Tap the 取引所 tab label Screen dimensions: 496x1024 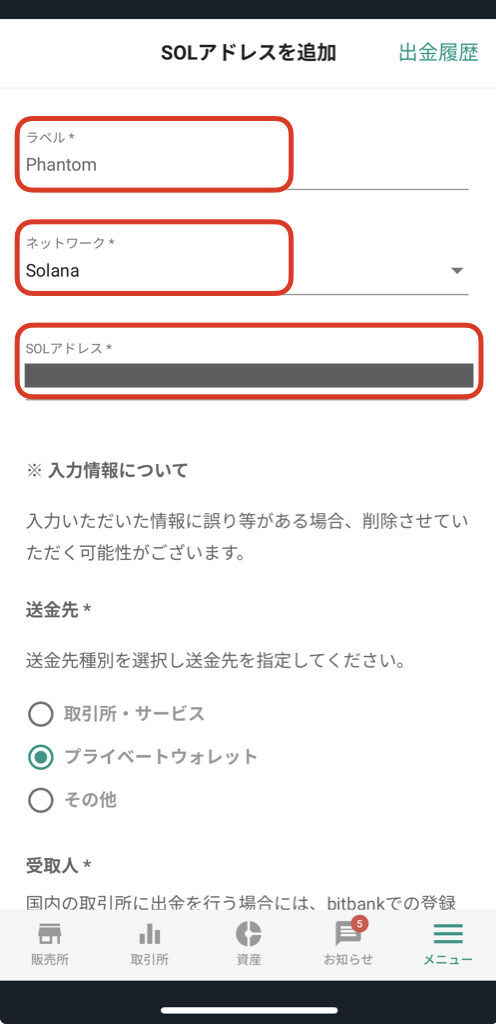(149, 959)
